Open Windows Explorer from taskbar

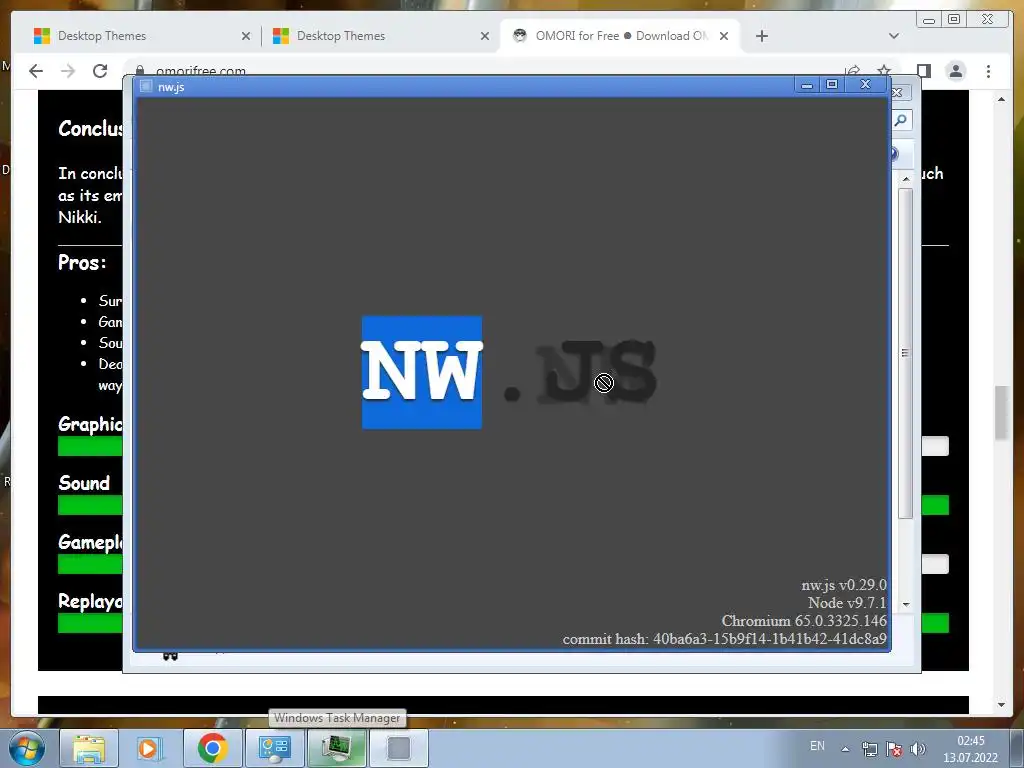click(x=89, y=748)
